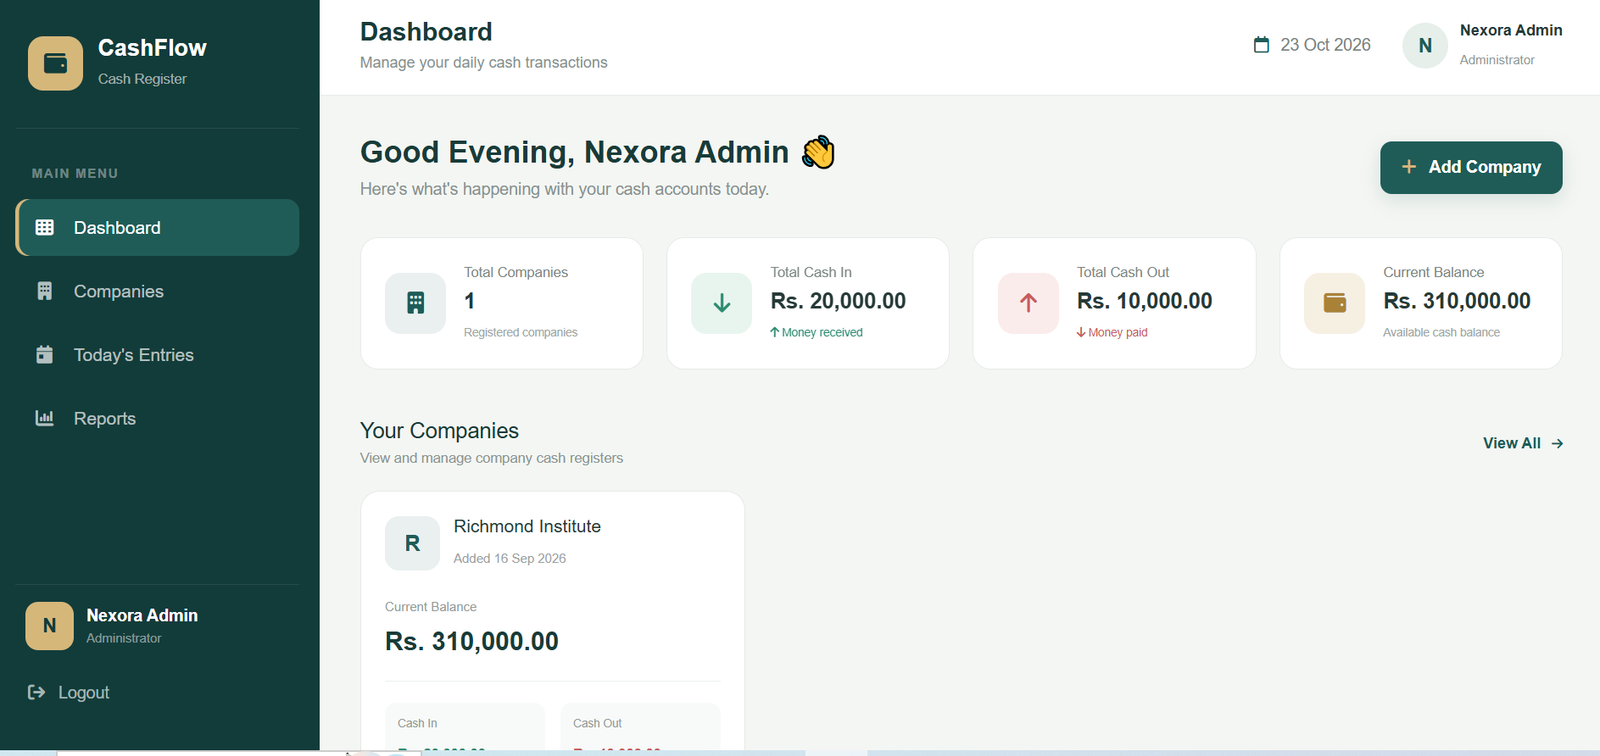Viewport: 1600px width, 756px height.
Task: Click the Reports bar chart icon
Action: tap(45, 418)
